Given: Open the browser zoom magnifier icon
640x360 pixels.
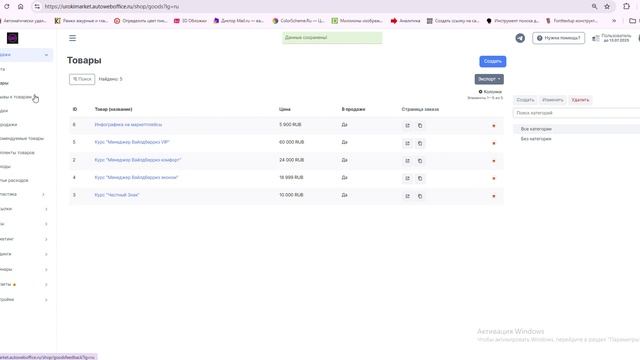Looking at the screenshot, I should 594,7.
